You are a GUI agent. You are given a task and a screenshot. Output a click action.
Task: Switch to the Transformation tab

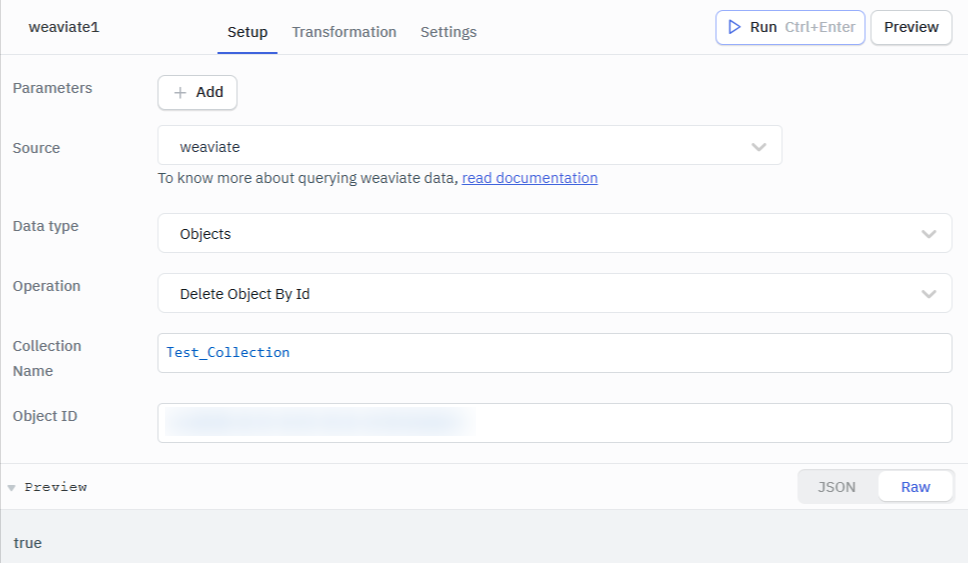(344, 32)
